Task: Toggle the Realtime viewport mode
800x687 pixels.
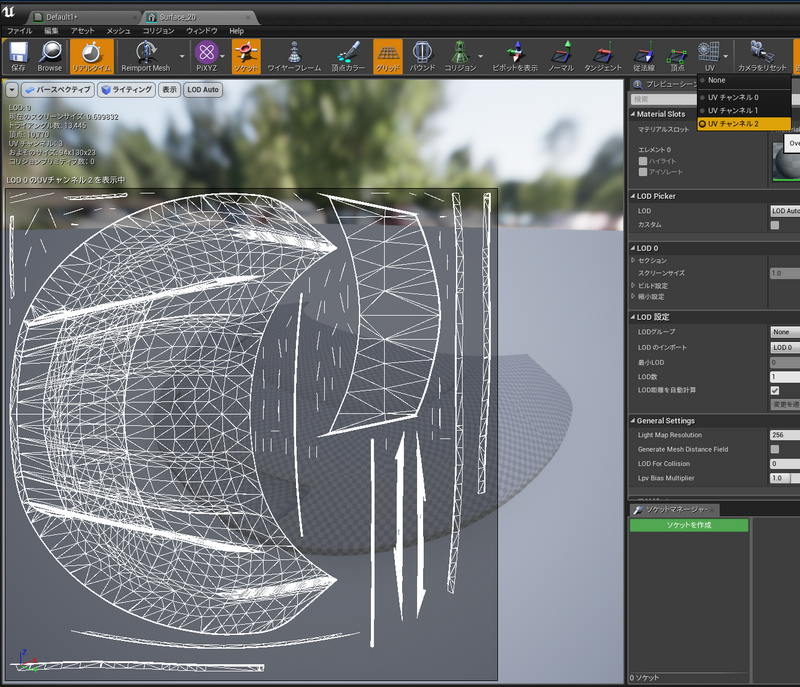Action: pyautogui.click(x=91, y=57)
